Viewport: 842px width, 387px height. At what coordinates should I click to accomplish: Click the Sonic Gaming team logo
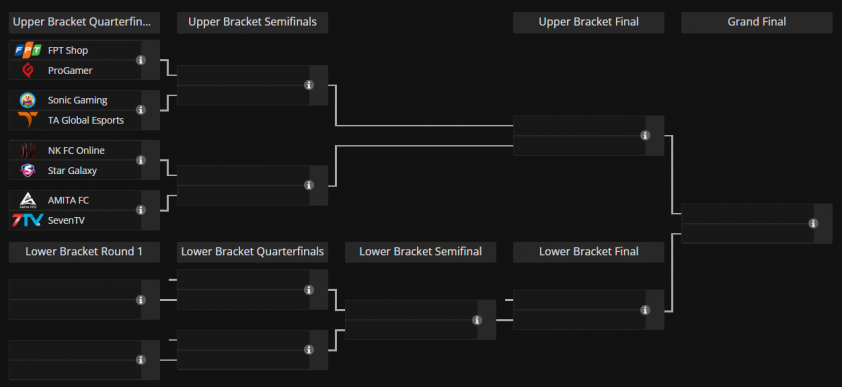tap(27, 100)
